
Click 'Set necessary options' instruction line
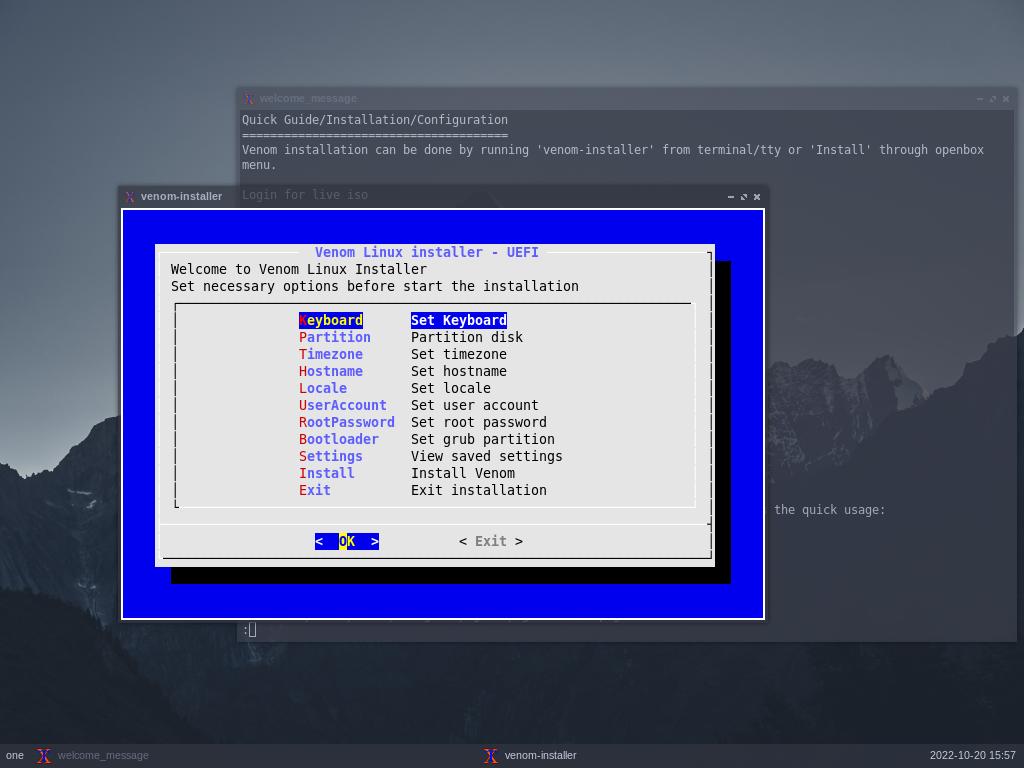click(375, 286)
